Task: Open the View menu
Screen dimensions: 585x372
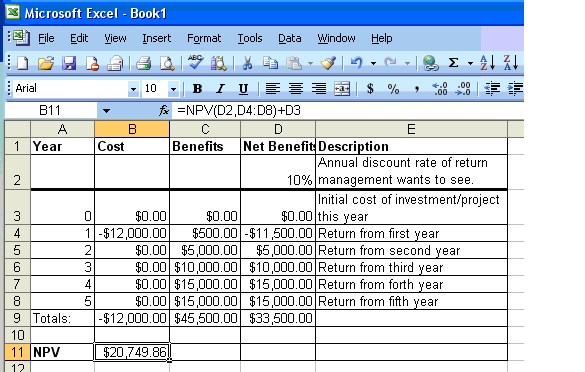Action: (115, 38)
